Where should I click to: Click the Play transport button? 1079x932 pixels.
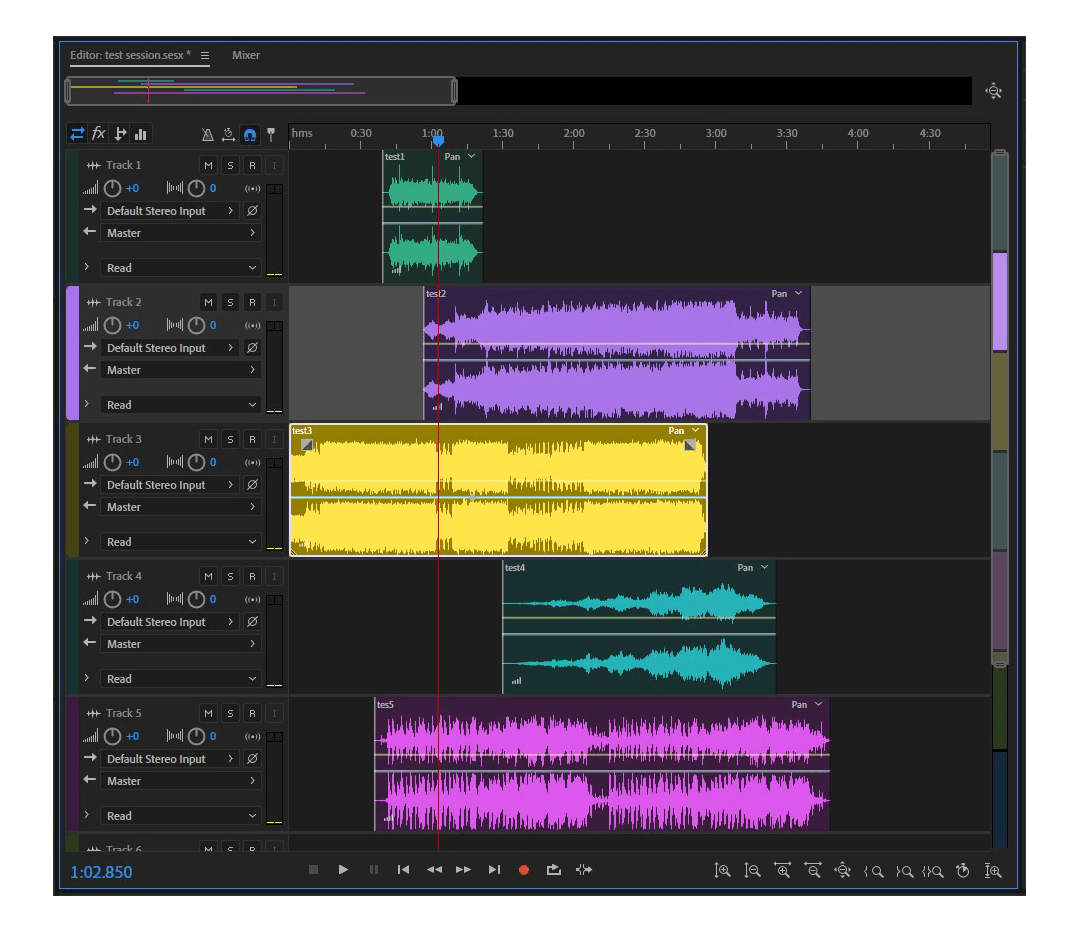point(343,869)
